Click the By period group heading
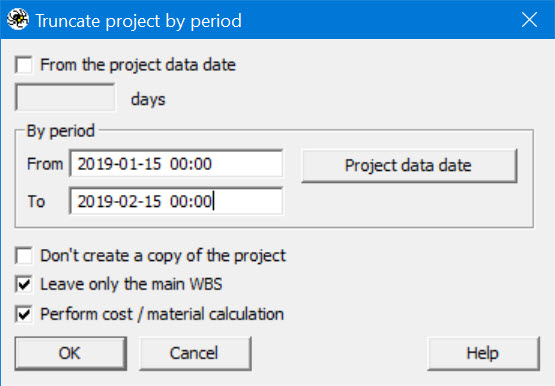 click(x=61, y=131)
